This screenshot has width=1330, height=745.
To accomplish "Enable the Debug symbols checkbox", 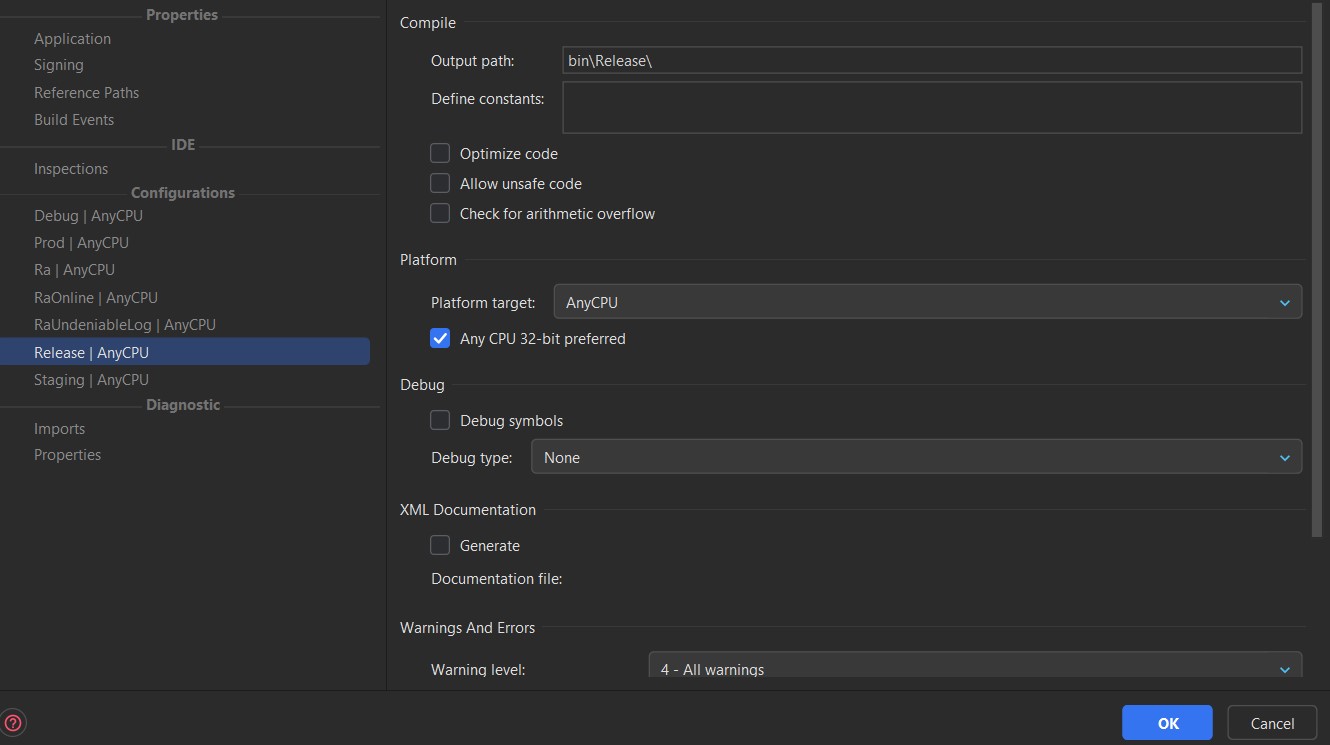I will (x=440, y=420).
